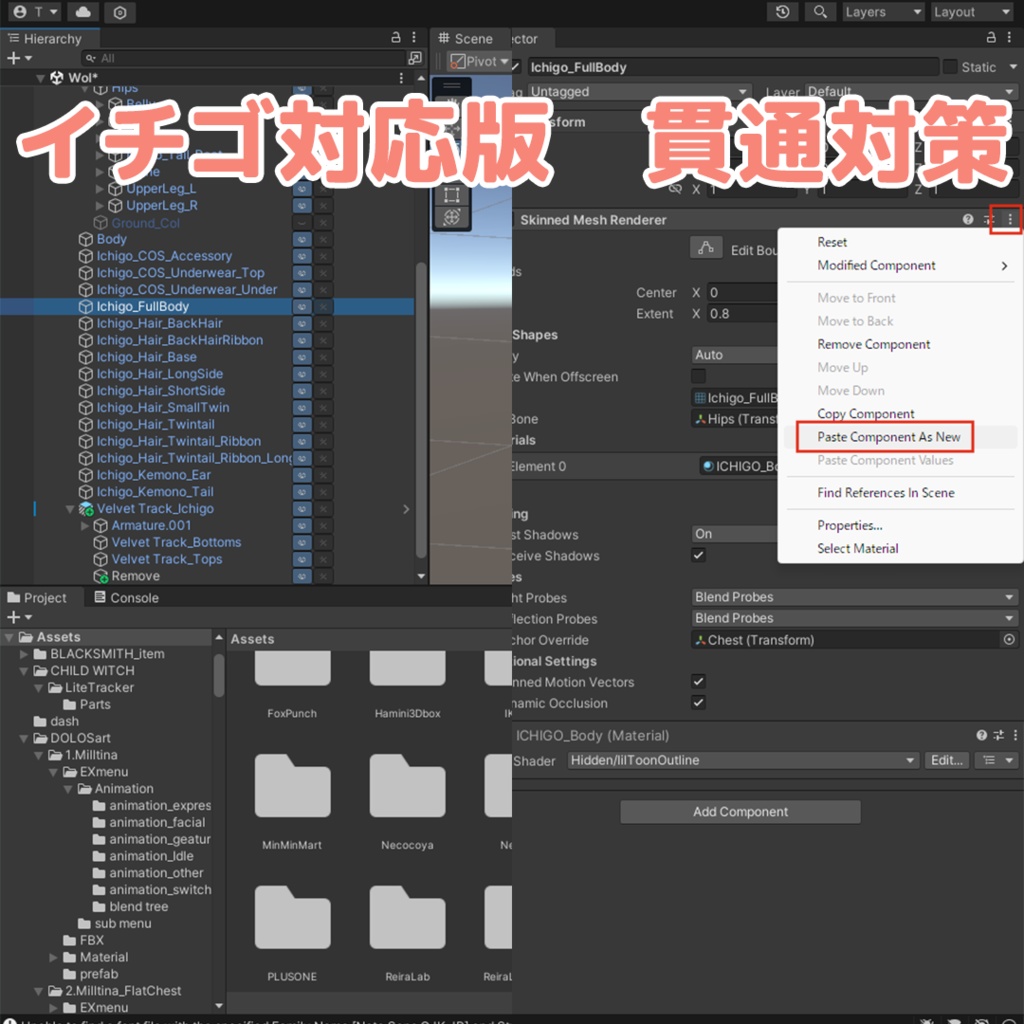Toggle visibility of Ichigo_Kemono_Ear row
The height and width of the screenshot is (1024, 1024).
[302, 475]
